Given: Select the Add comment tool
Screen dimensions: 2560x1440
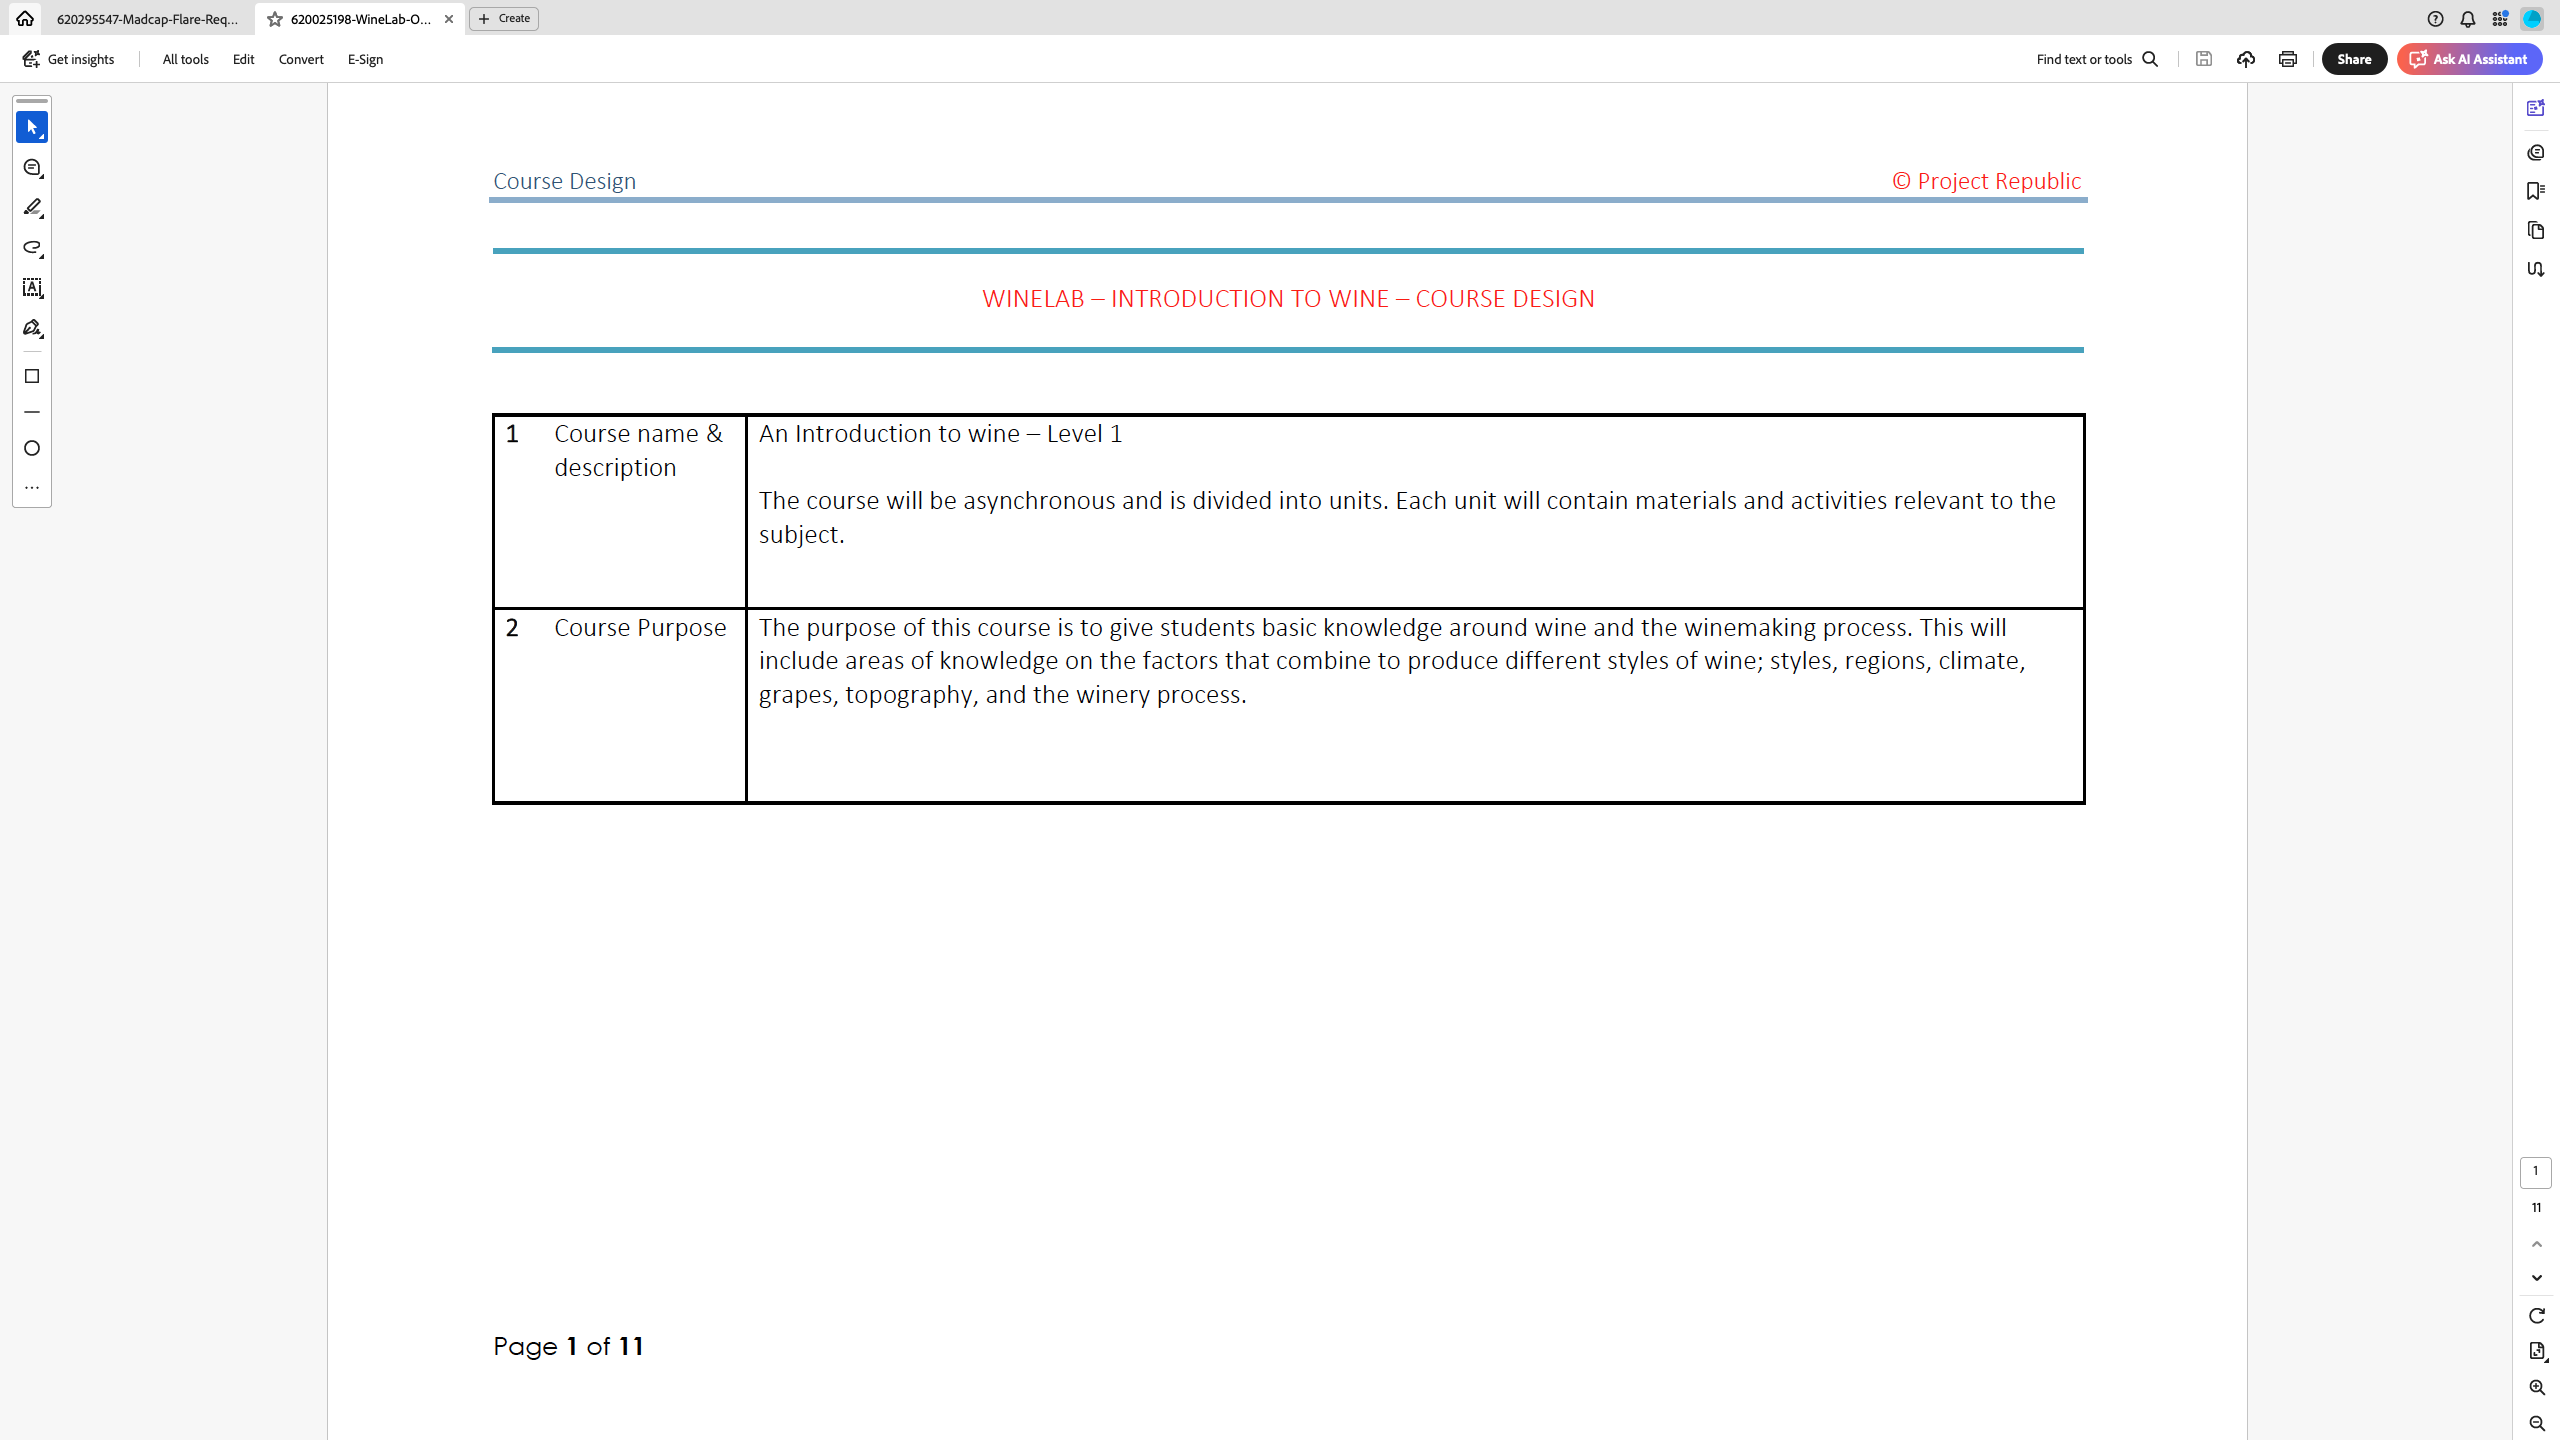Looking at the screenshot, I should click(x=32, y=168).
